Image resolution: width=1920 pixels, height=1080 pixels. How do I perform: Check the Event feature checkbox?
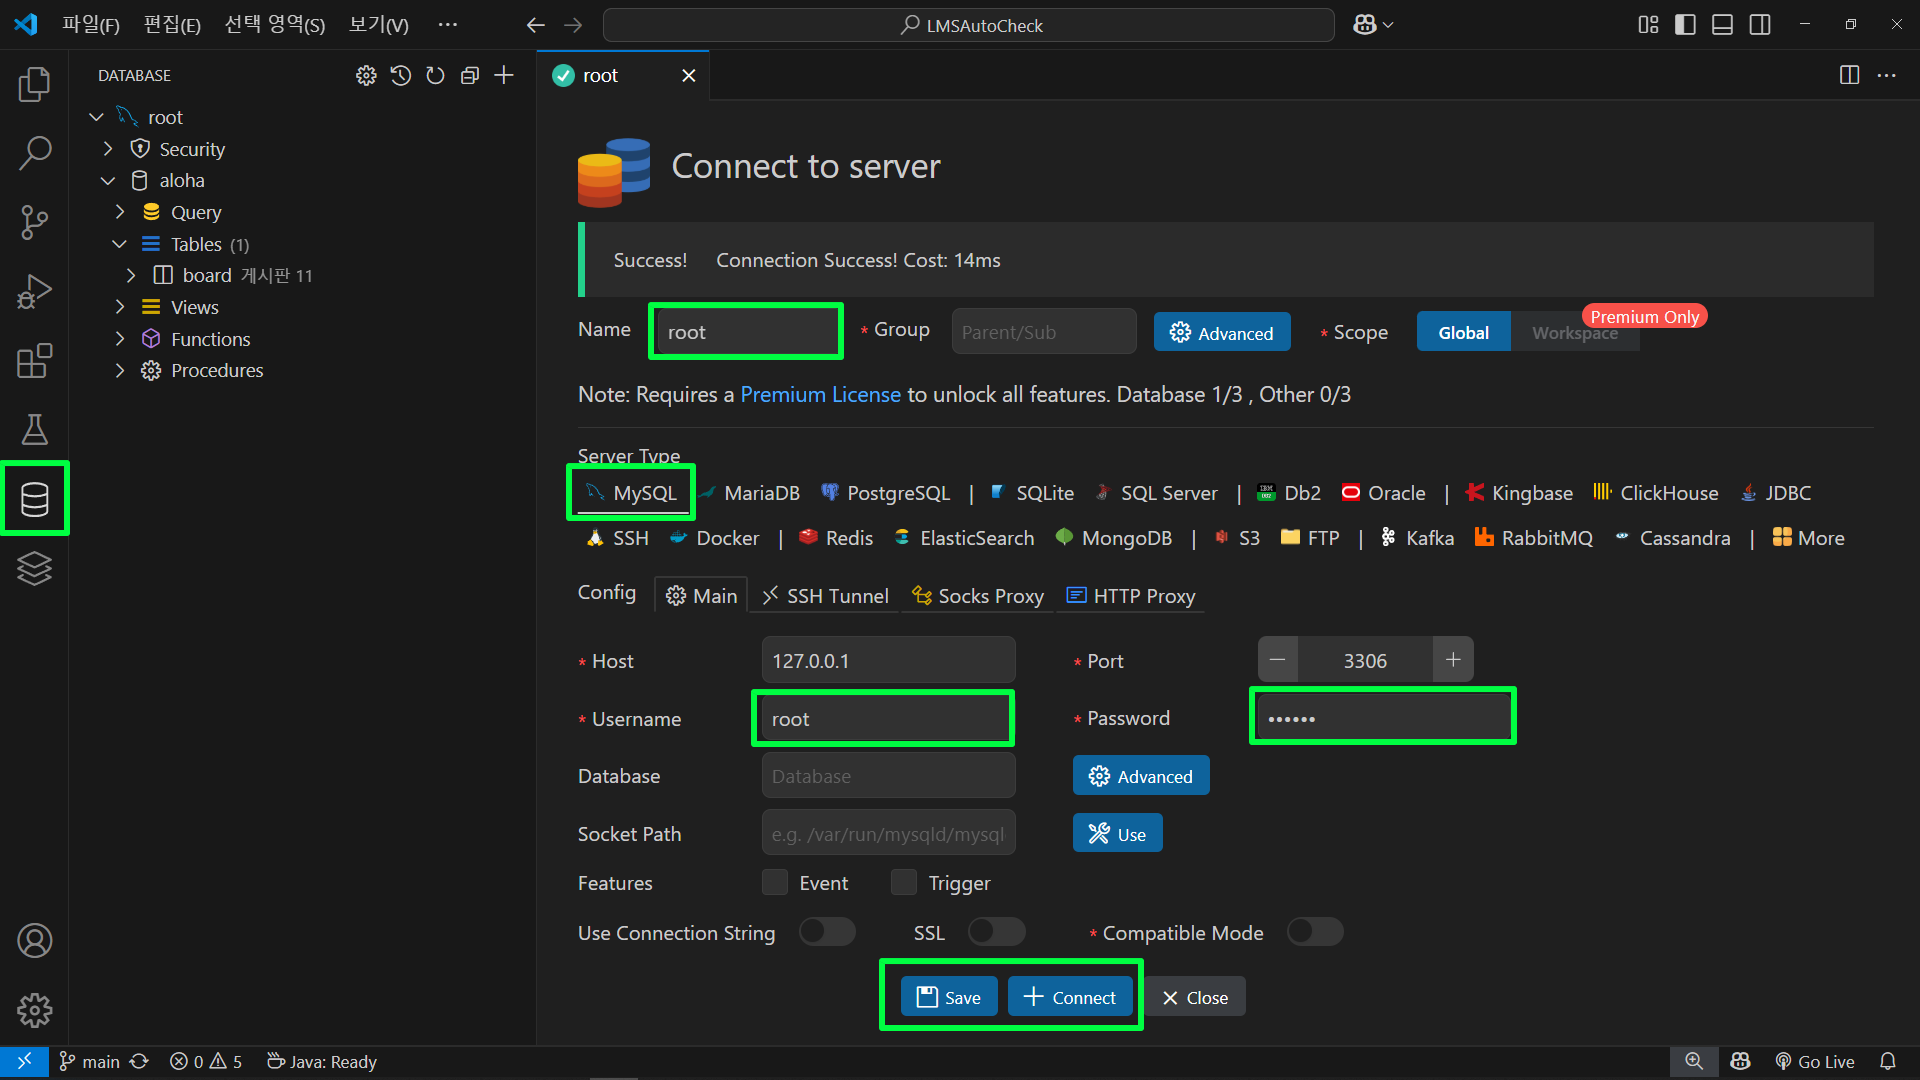775,882
